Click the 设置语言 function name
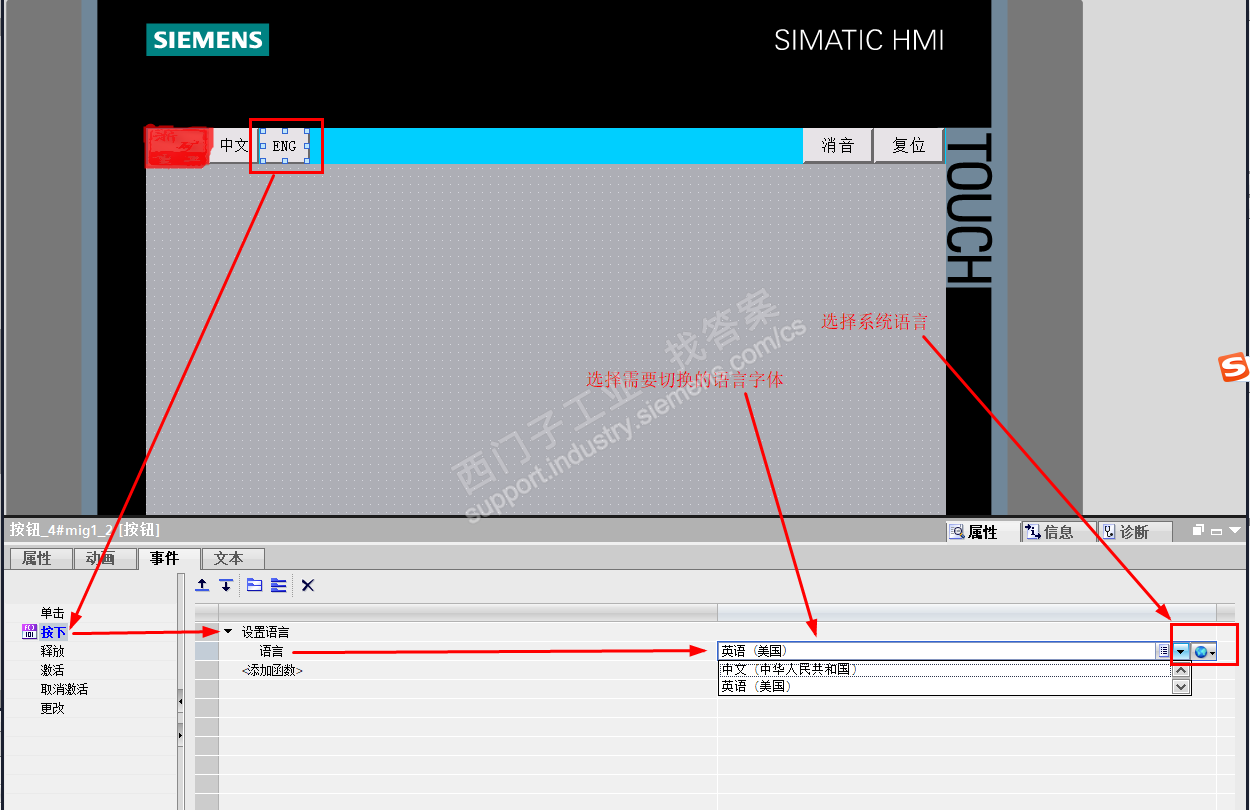The height and width of the screenshot is (810, 1250). 266,632
